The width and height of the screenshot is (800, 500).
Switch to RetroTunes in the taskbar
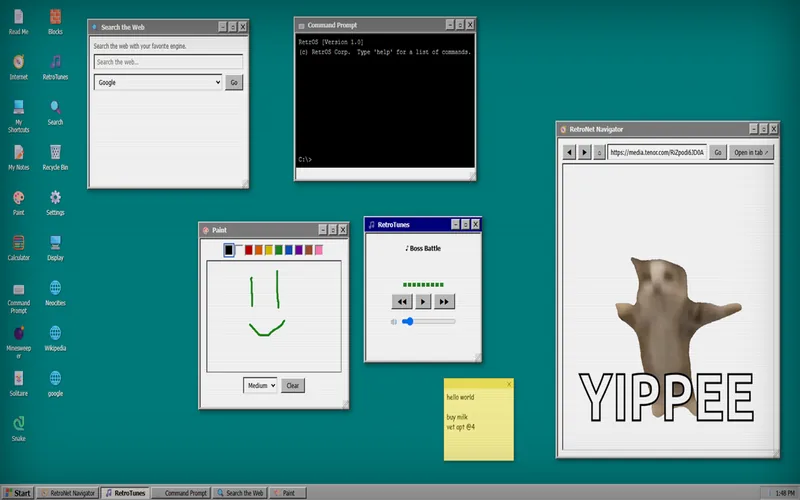125,493
